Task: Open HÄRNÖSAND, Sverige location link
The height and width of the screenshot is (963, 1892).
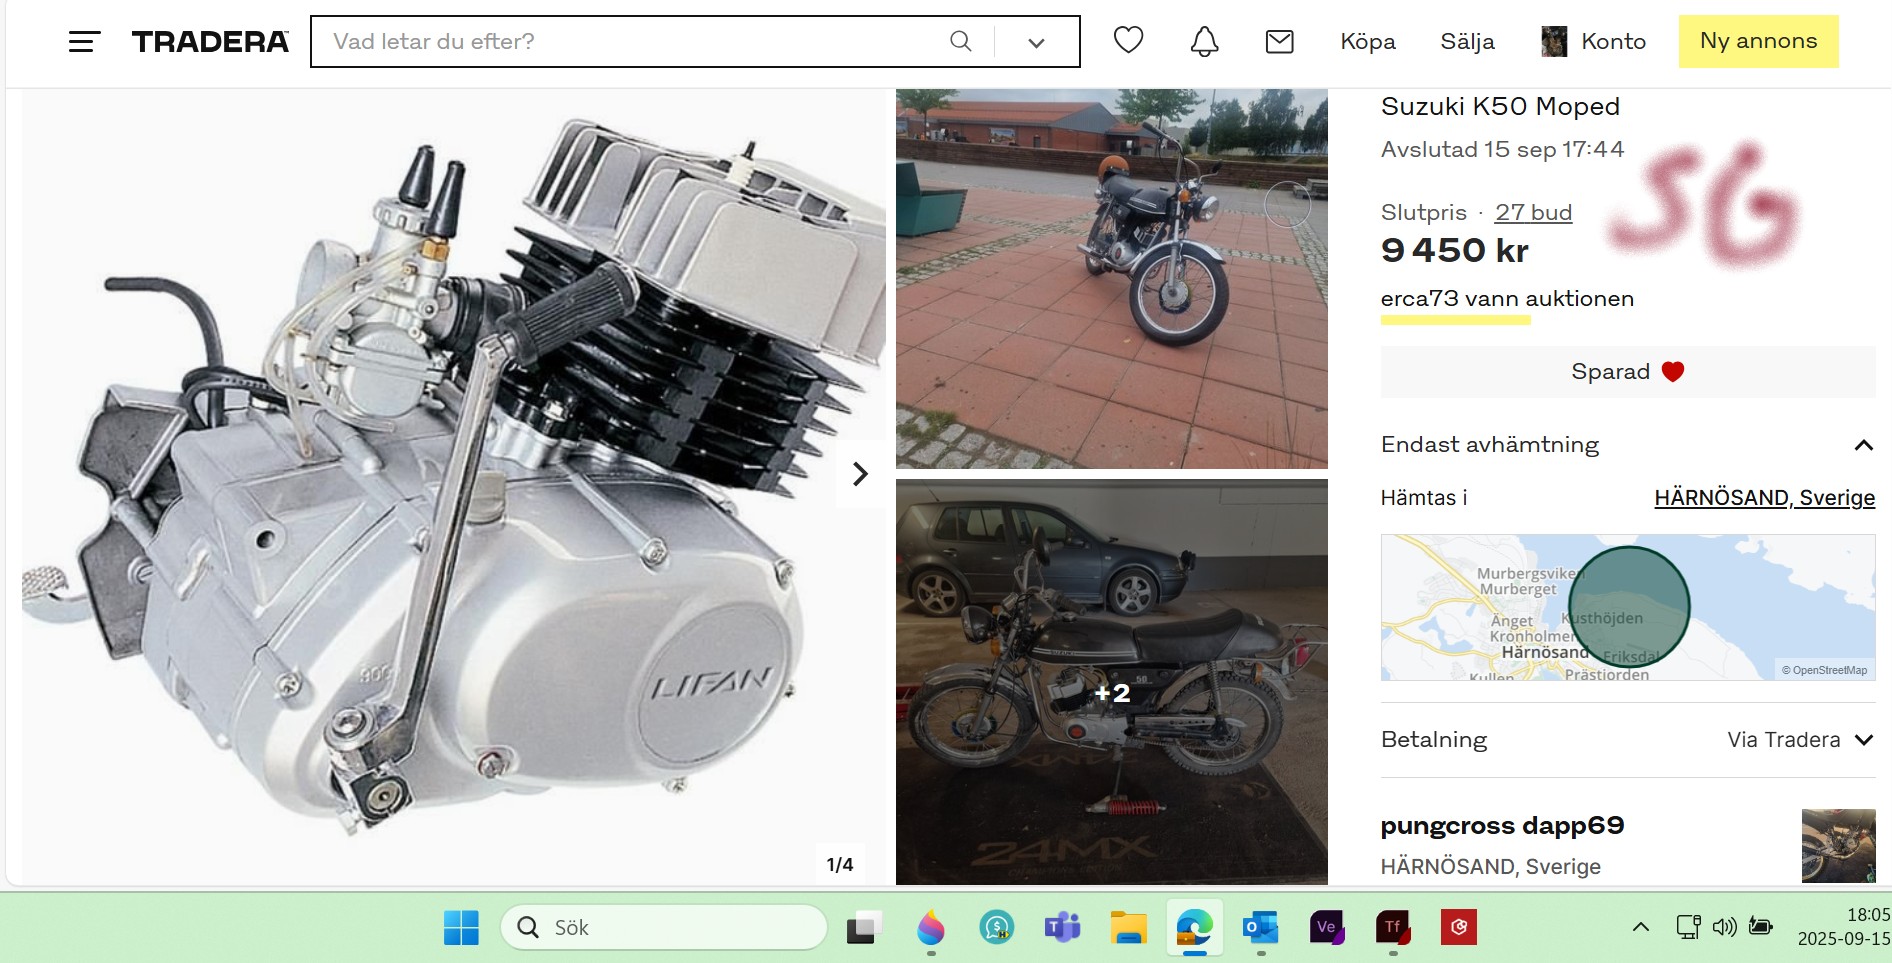Action: pyautogui.click(x=1764, y=498)
